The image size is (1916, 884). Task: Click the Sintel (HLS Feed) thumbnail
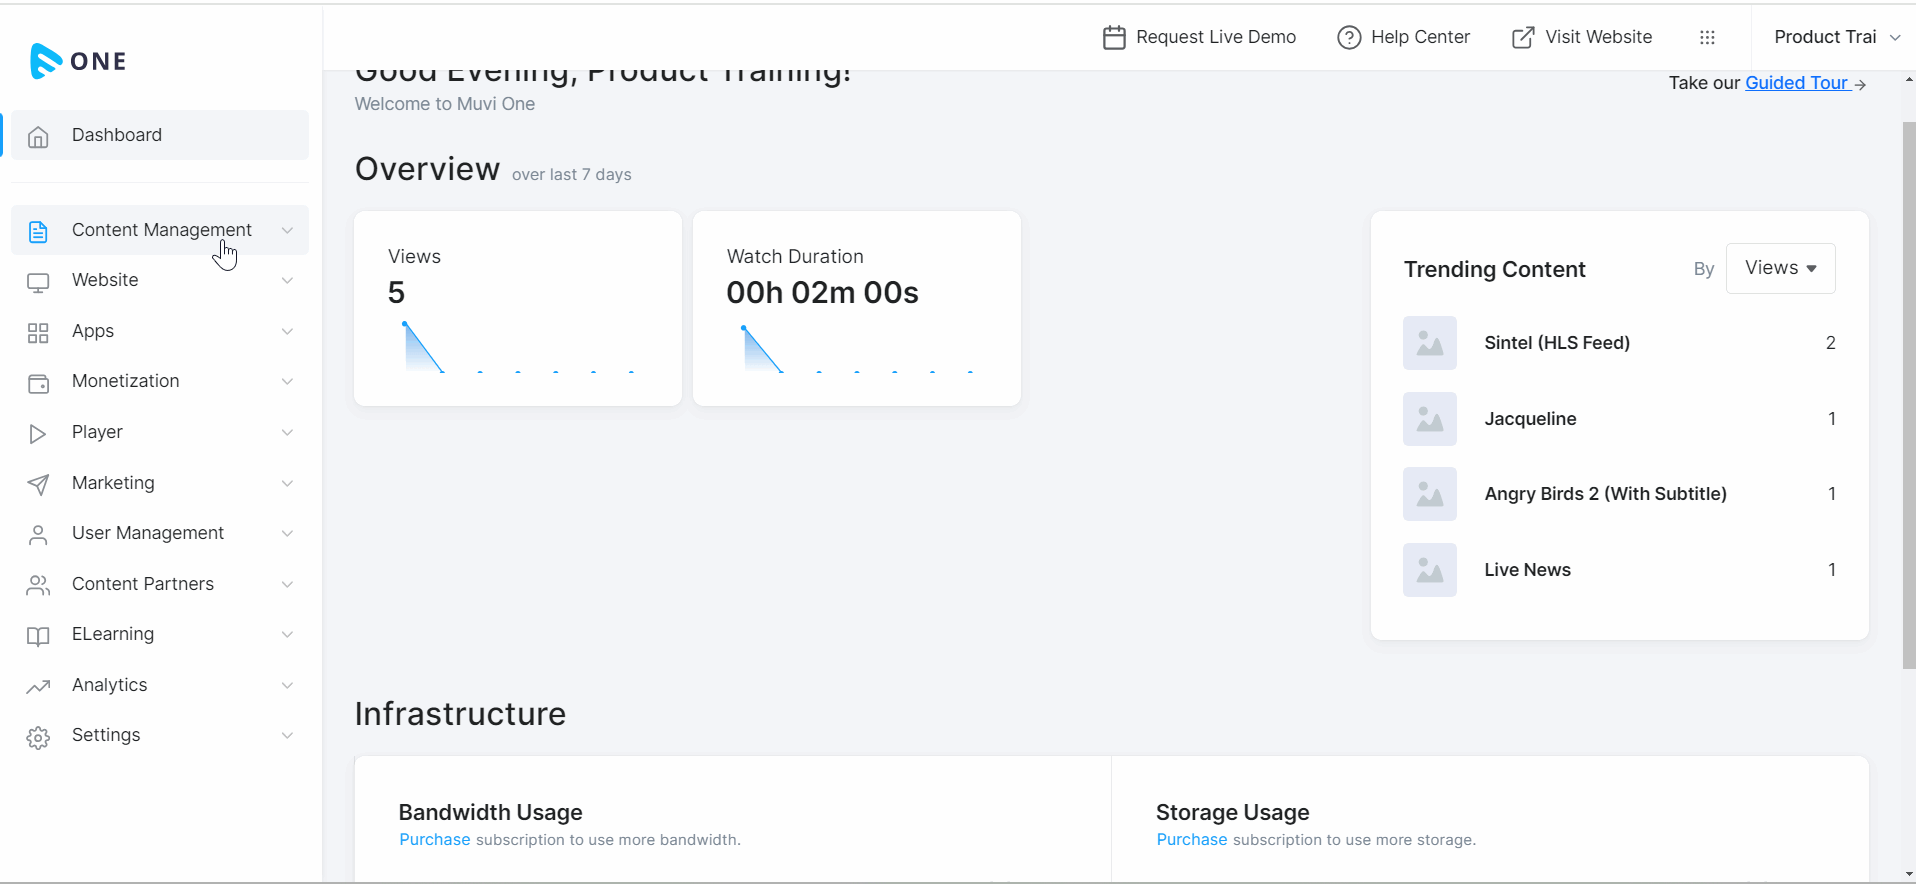click(x=1429, y=343)
